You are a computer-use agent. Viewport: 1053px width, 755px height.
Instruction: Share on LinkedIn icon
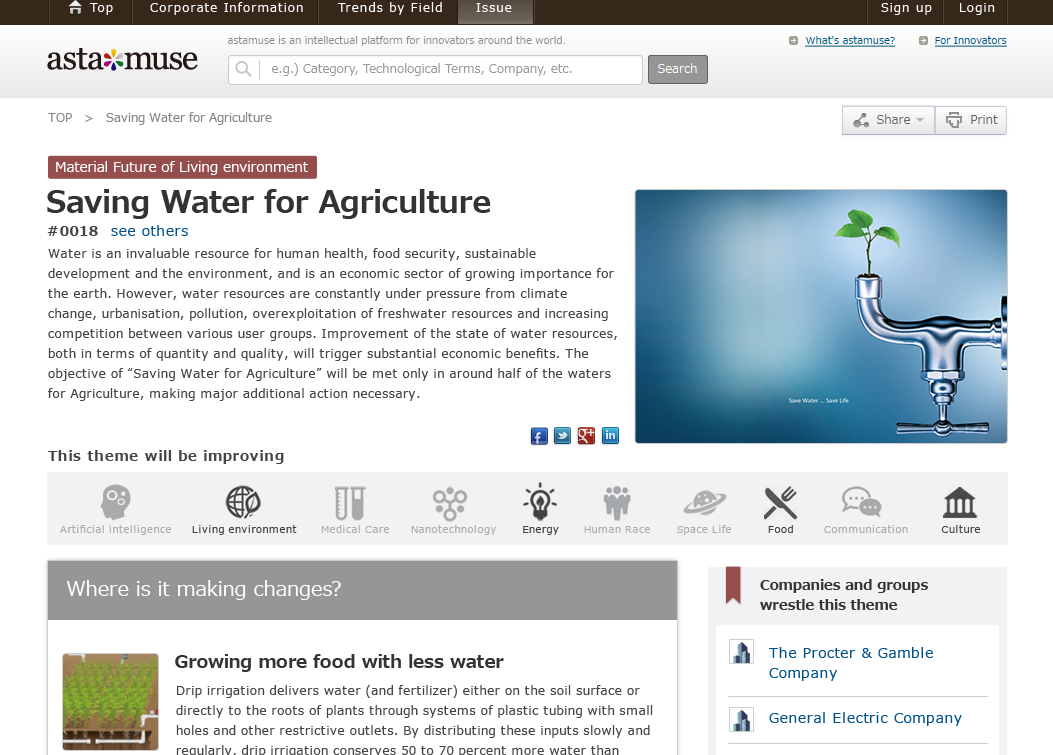(x=610, y=436)
